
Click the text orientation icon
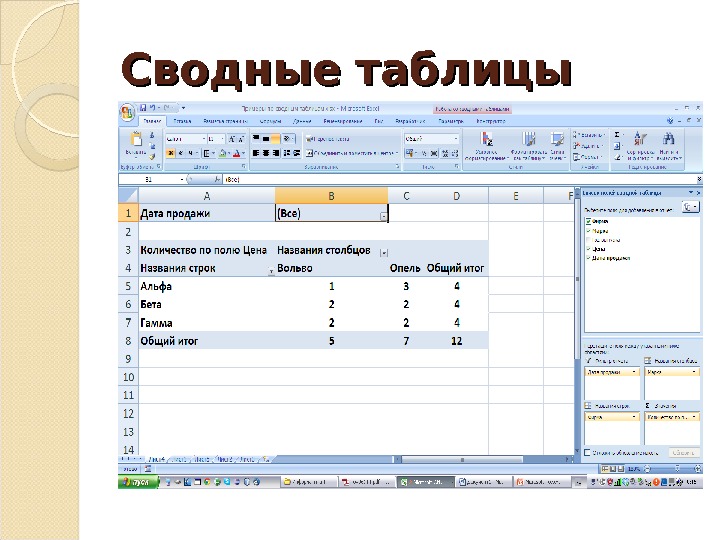[x=287, y=139]
